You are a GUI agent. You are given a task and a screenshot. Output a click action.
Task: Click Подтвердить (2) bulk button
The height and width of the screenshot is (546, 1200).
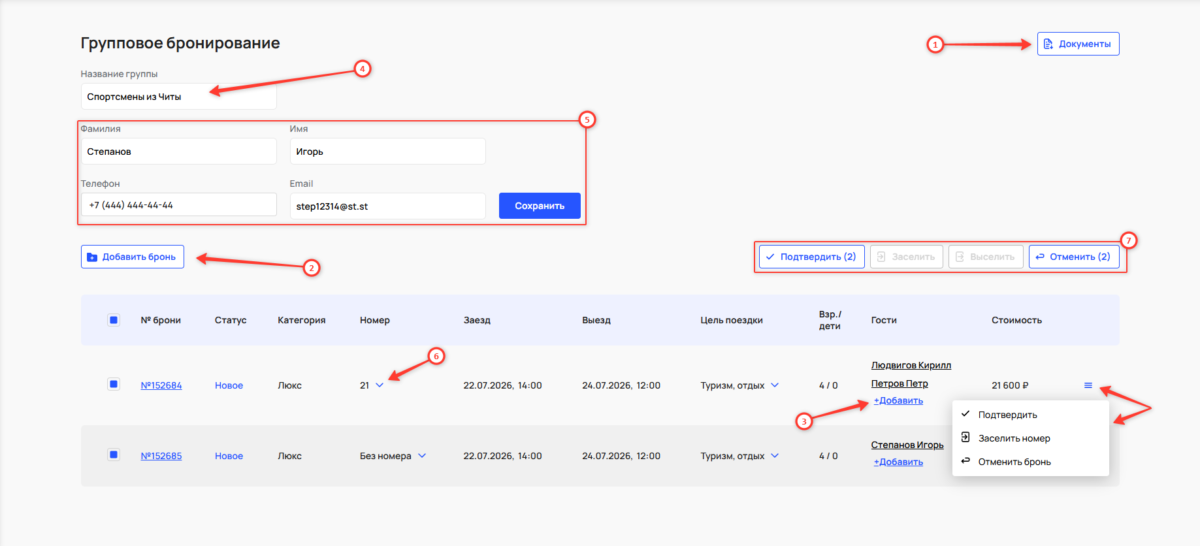coord(811,257)
